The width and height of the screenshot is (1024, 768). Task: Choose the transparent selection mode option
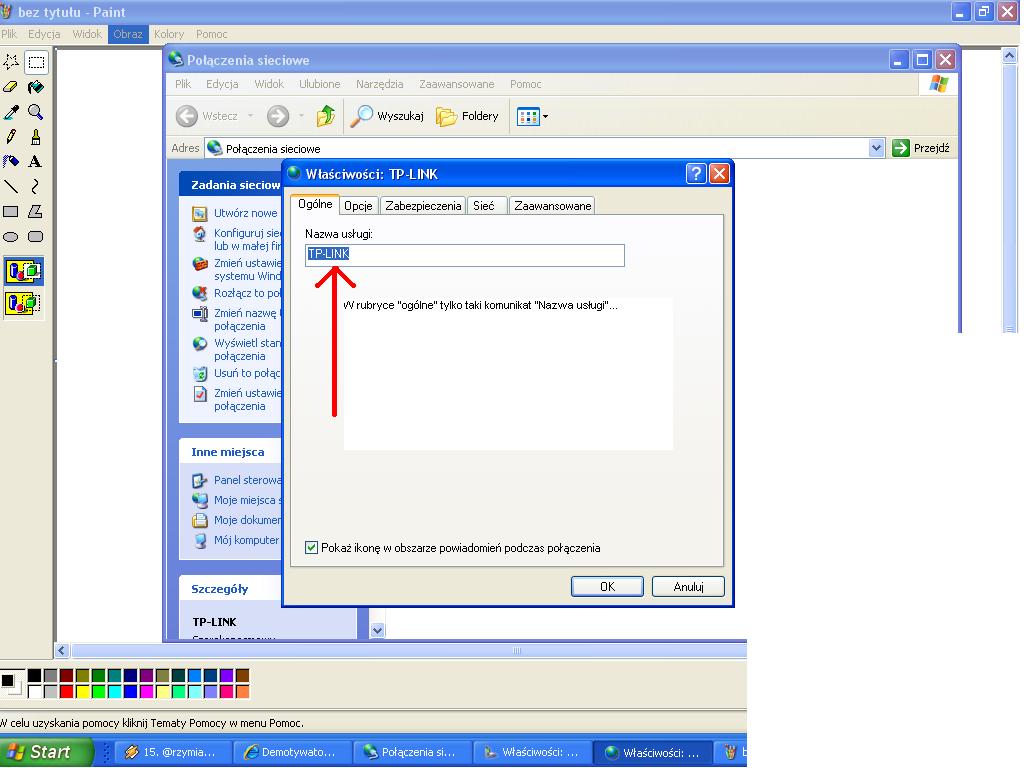24,303
